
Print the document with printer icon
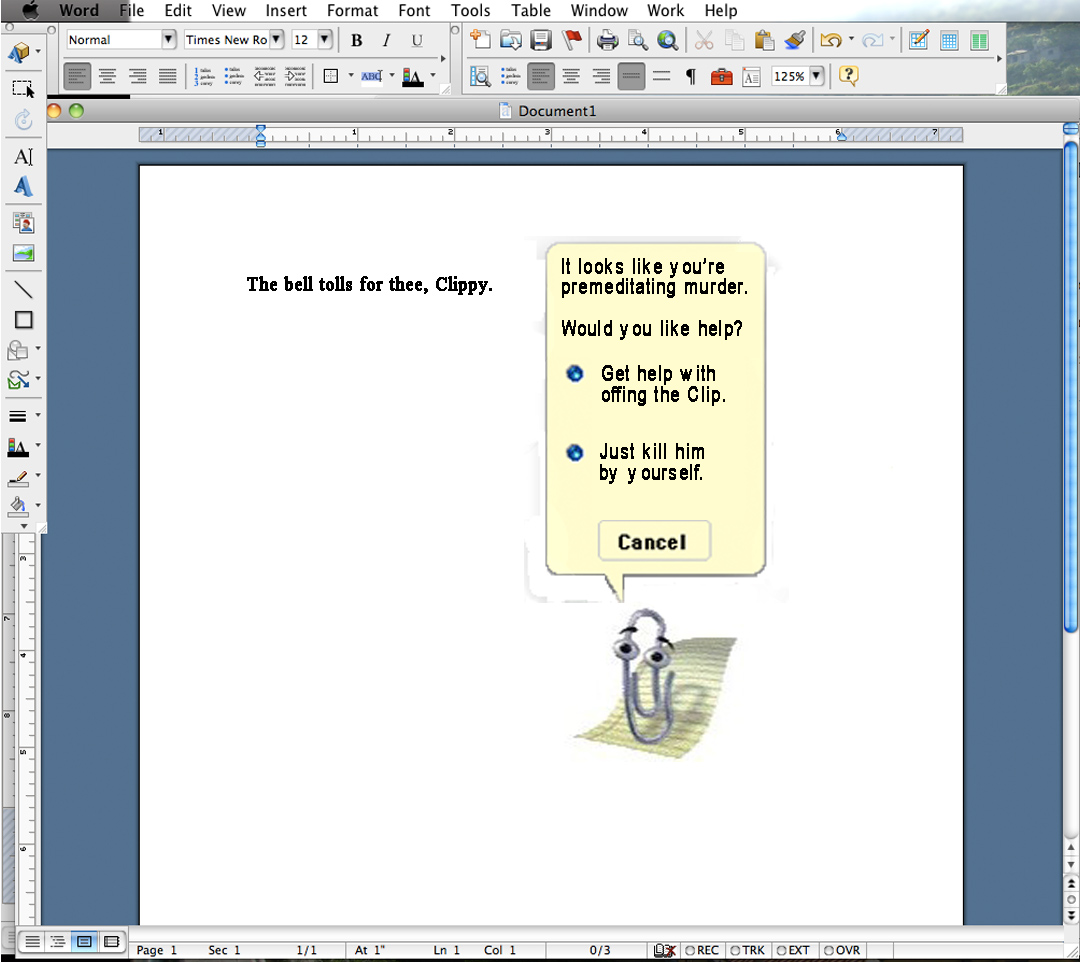coord(607,40)
